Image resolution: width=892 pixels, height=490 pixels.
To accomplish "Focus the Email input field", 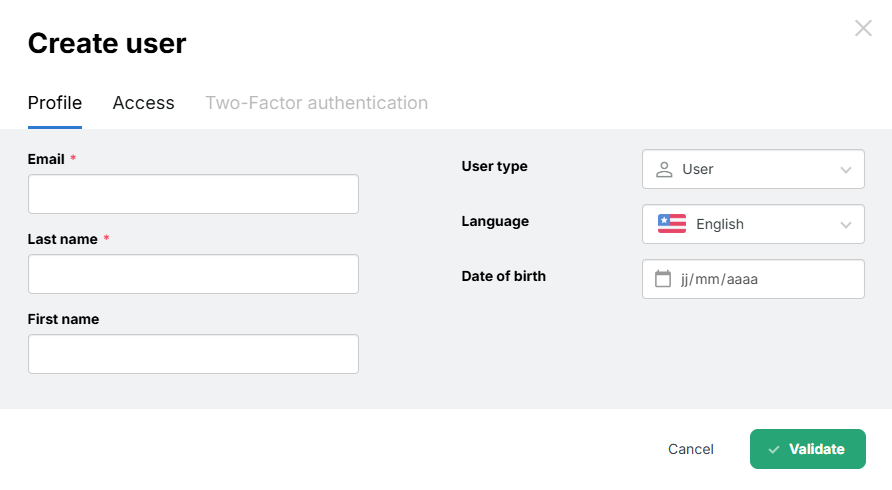I will pos(193,194).
